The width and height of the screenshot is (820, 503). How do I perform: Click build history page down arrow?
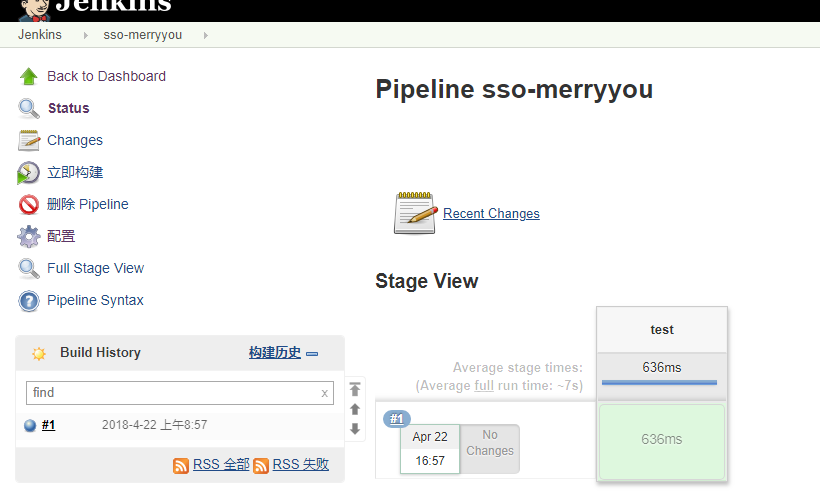(x=355, y=429)
